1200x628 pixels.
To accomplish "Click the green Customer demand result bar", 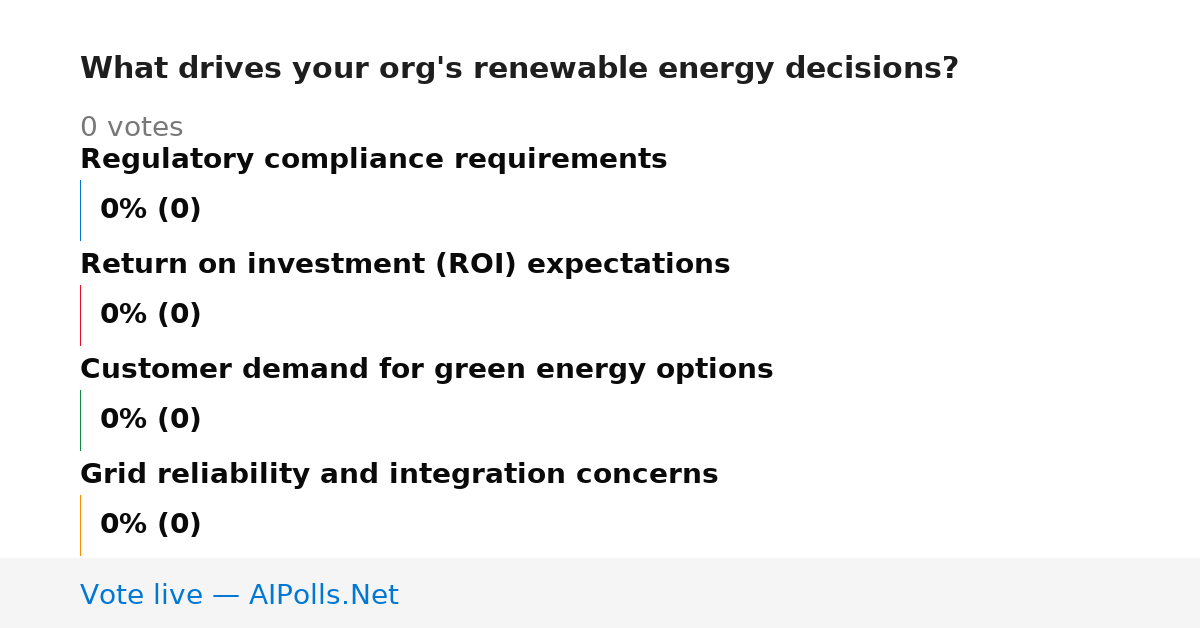I will (x=80, y=420).
